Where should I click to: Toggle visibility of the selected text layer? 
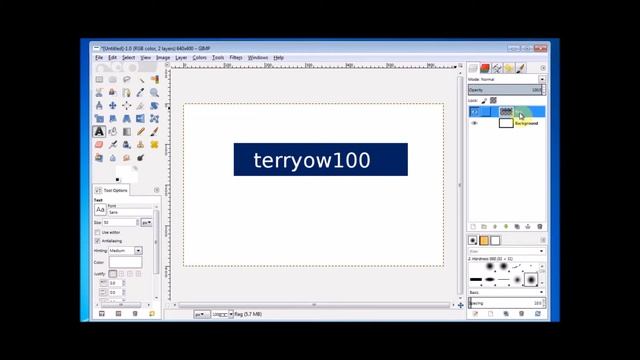coord(474,111)
